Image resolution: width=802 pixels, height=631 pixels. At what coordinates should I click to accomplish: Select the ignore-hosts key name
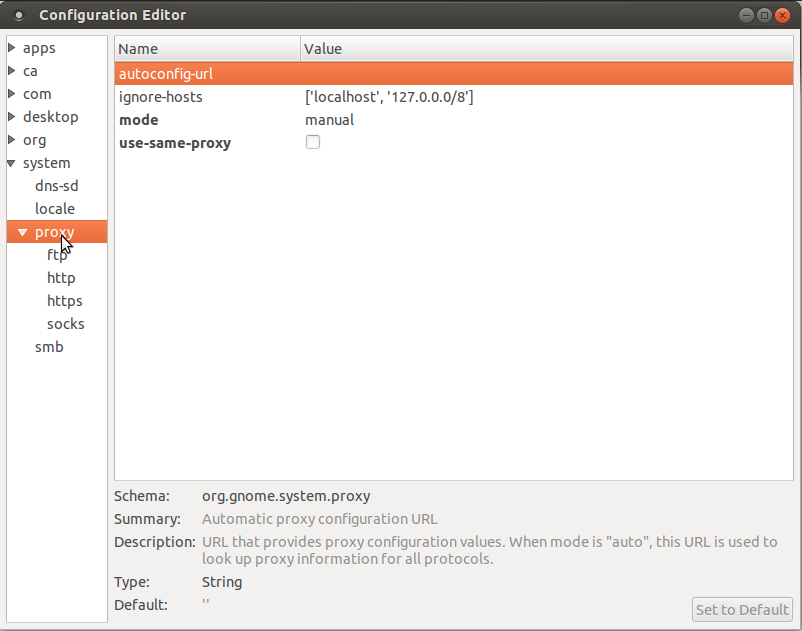click(x=161, y=97)
